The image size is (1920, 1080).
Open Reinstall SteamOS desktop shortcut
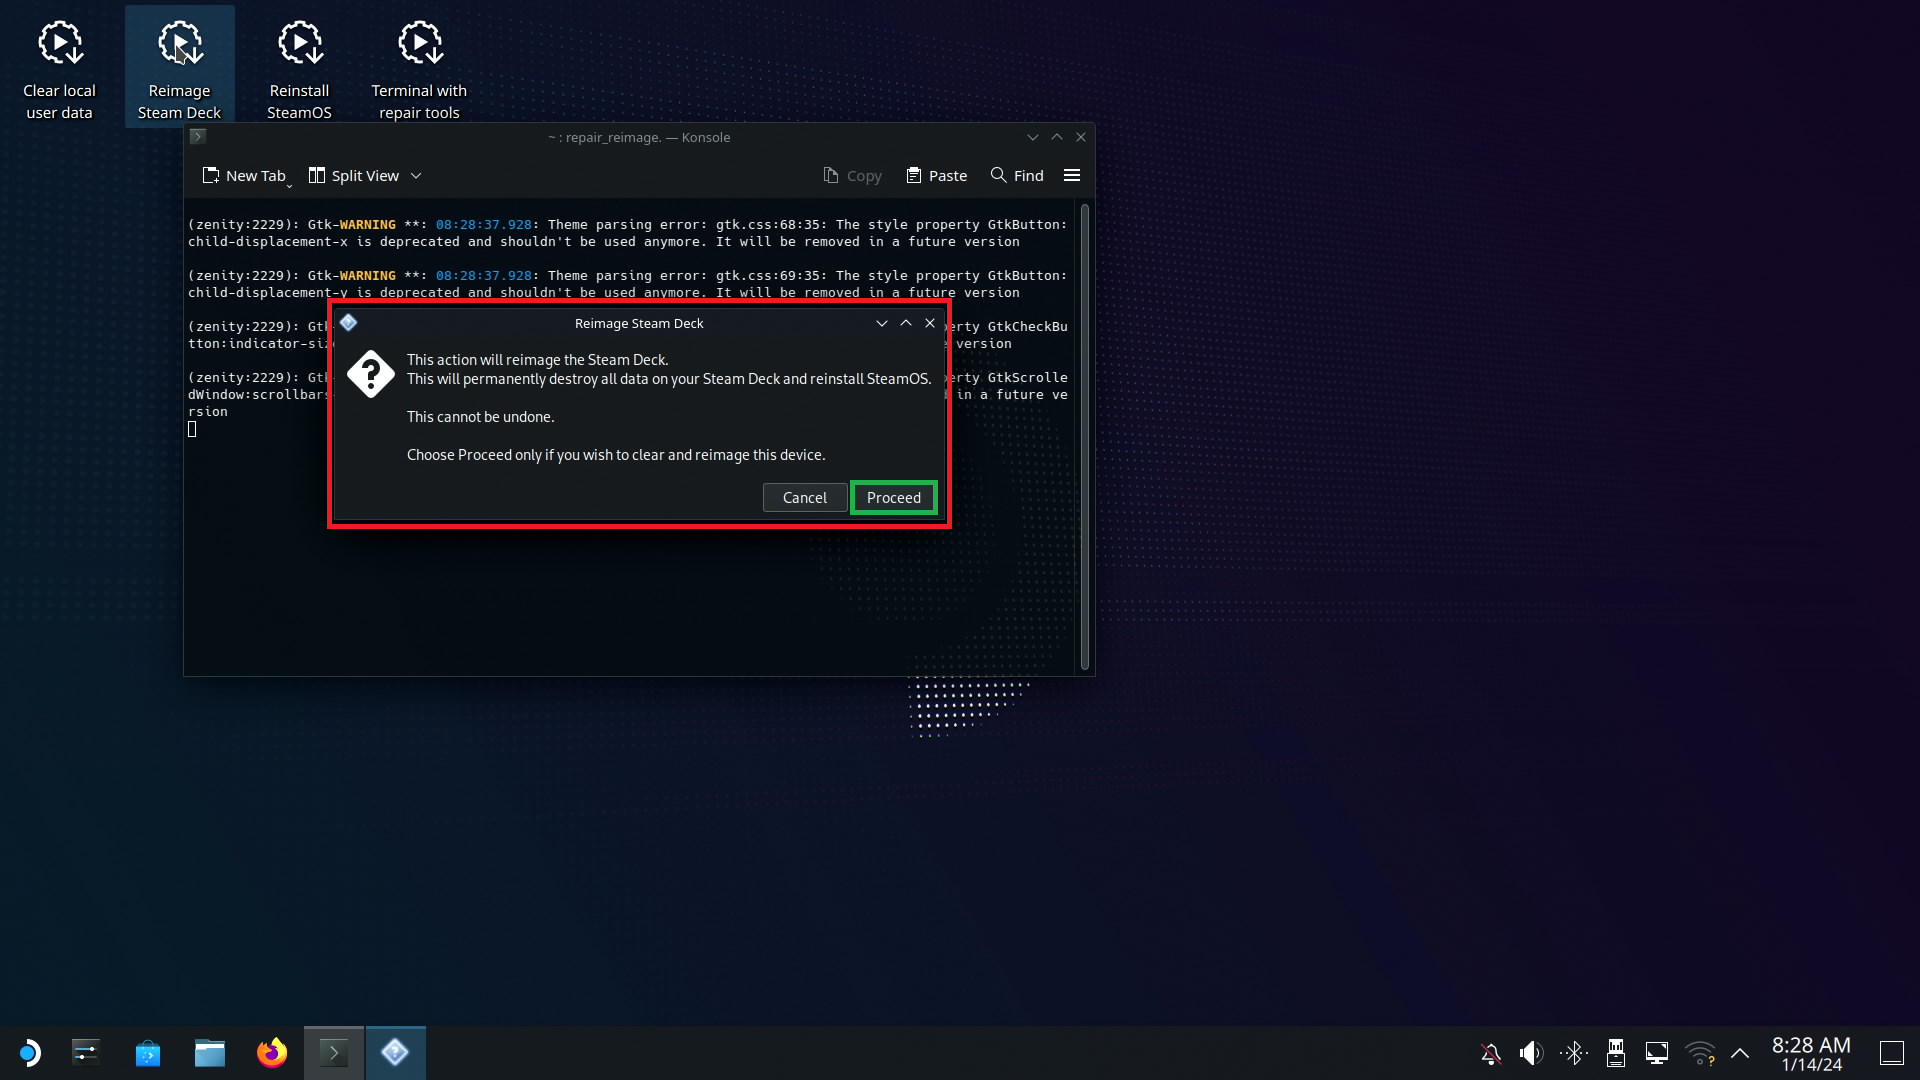299,66
